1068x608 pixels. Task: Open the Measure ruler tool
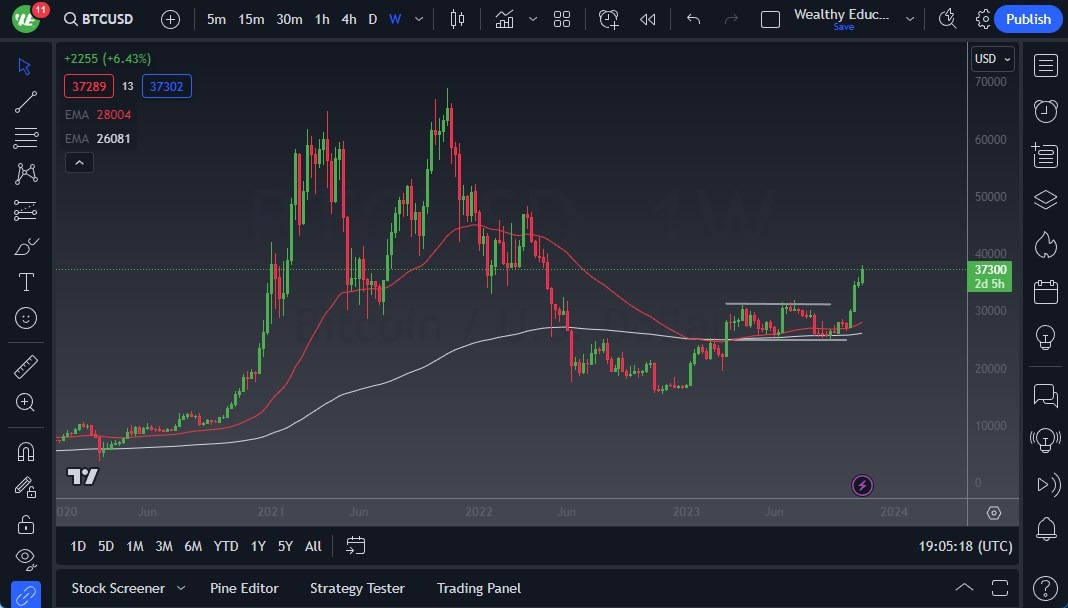(26, 366)
